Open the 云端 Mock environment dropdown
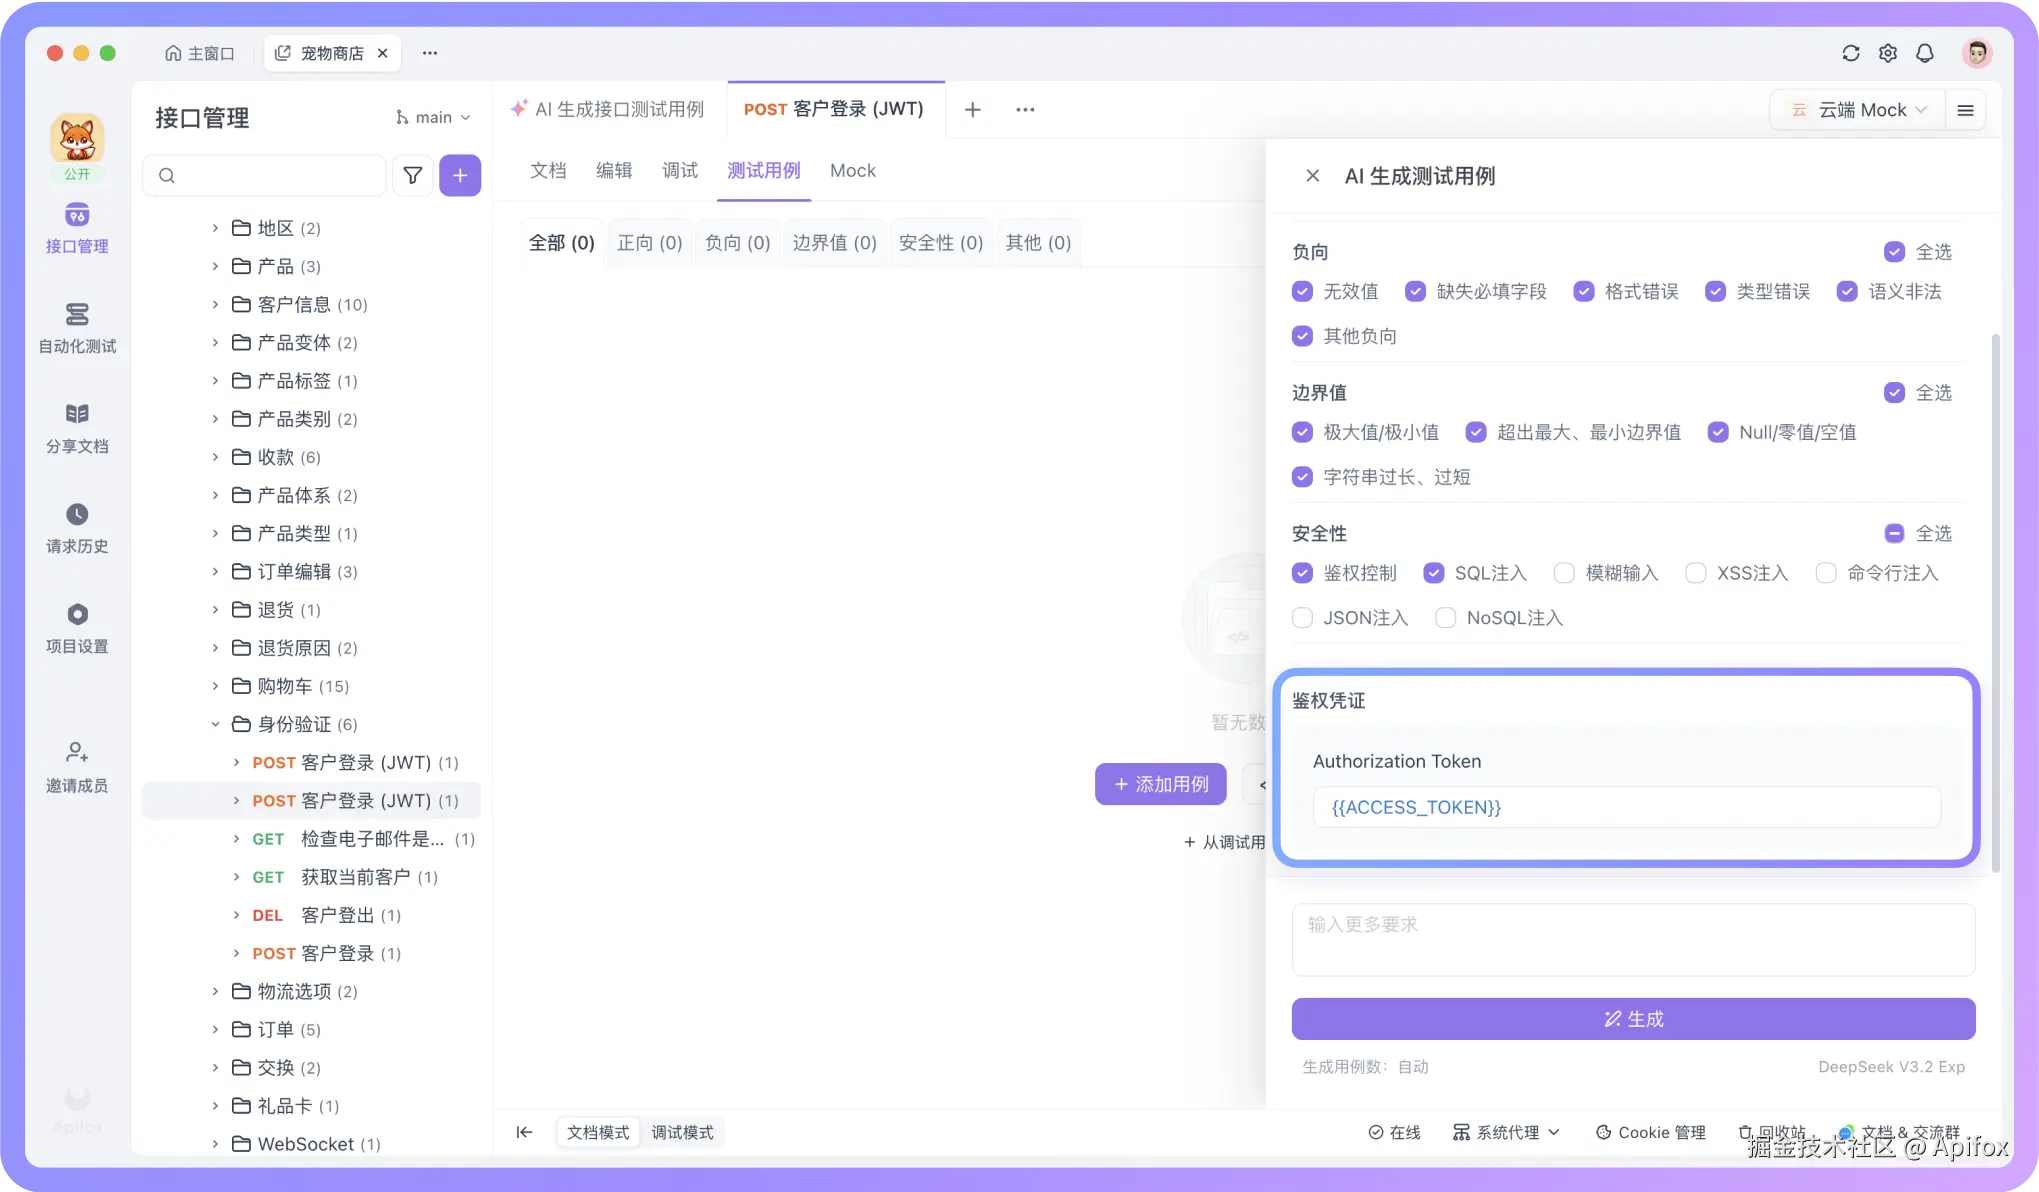2039x1192 pixels. [1860, 110]
